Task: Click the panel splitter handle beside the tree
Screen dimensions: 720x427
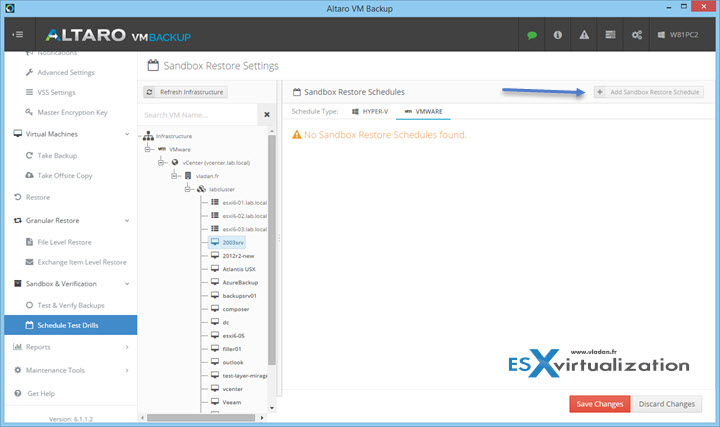Action: coord(279,239)
